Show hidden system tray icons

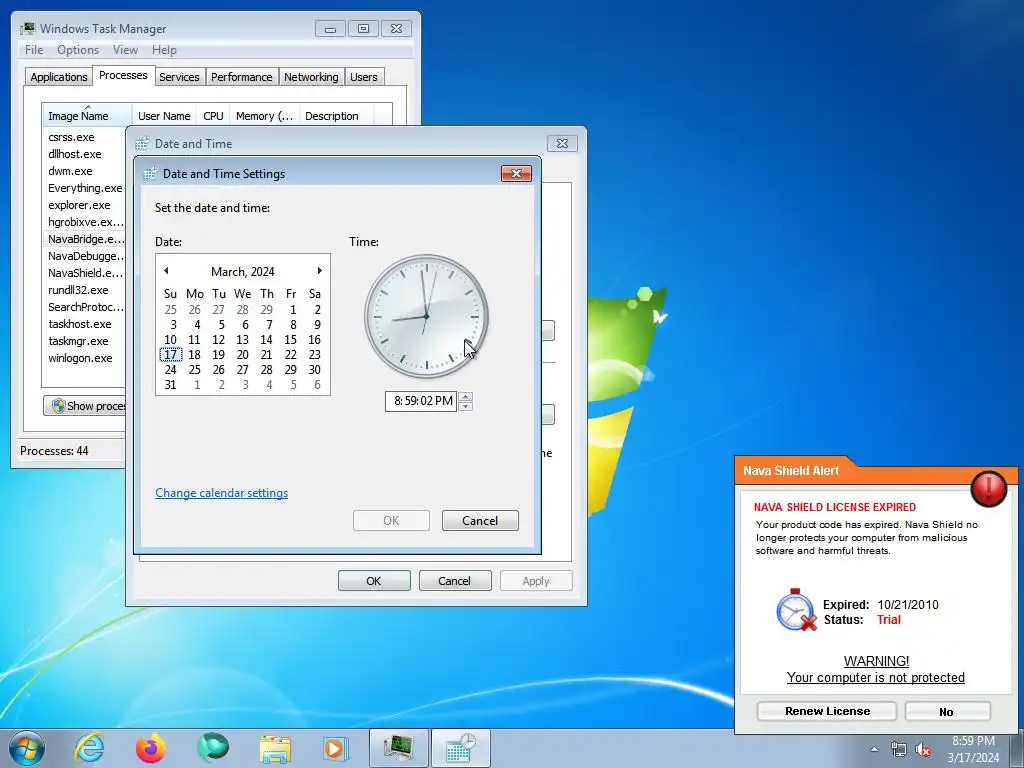(x=874, y=750)
